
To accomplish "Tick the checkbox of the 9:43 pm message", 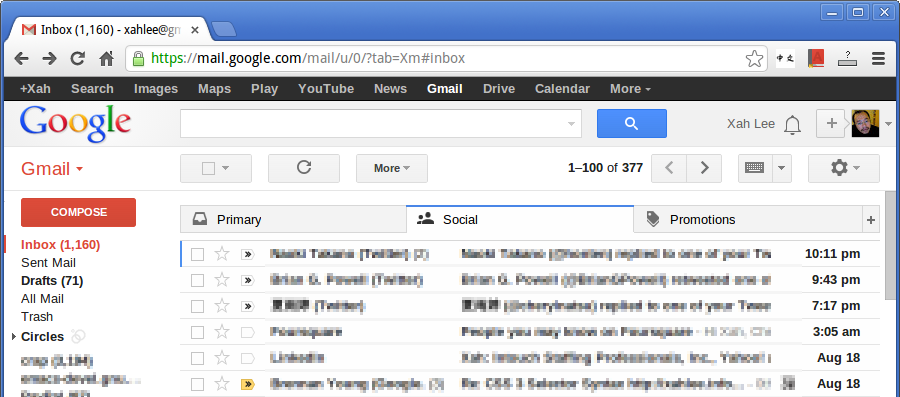I will pyautogui.click(x=197, y=281).
